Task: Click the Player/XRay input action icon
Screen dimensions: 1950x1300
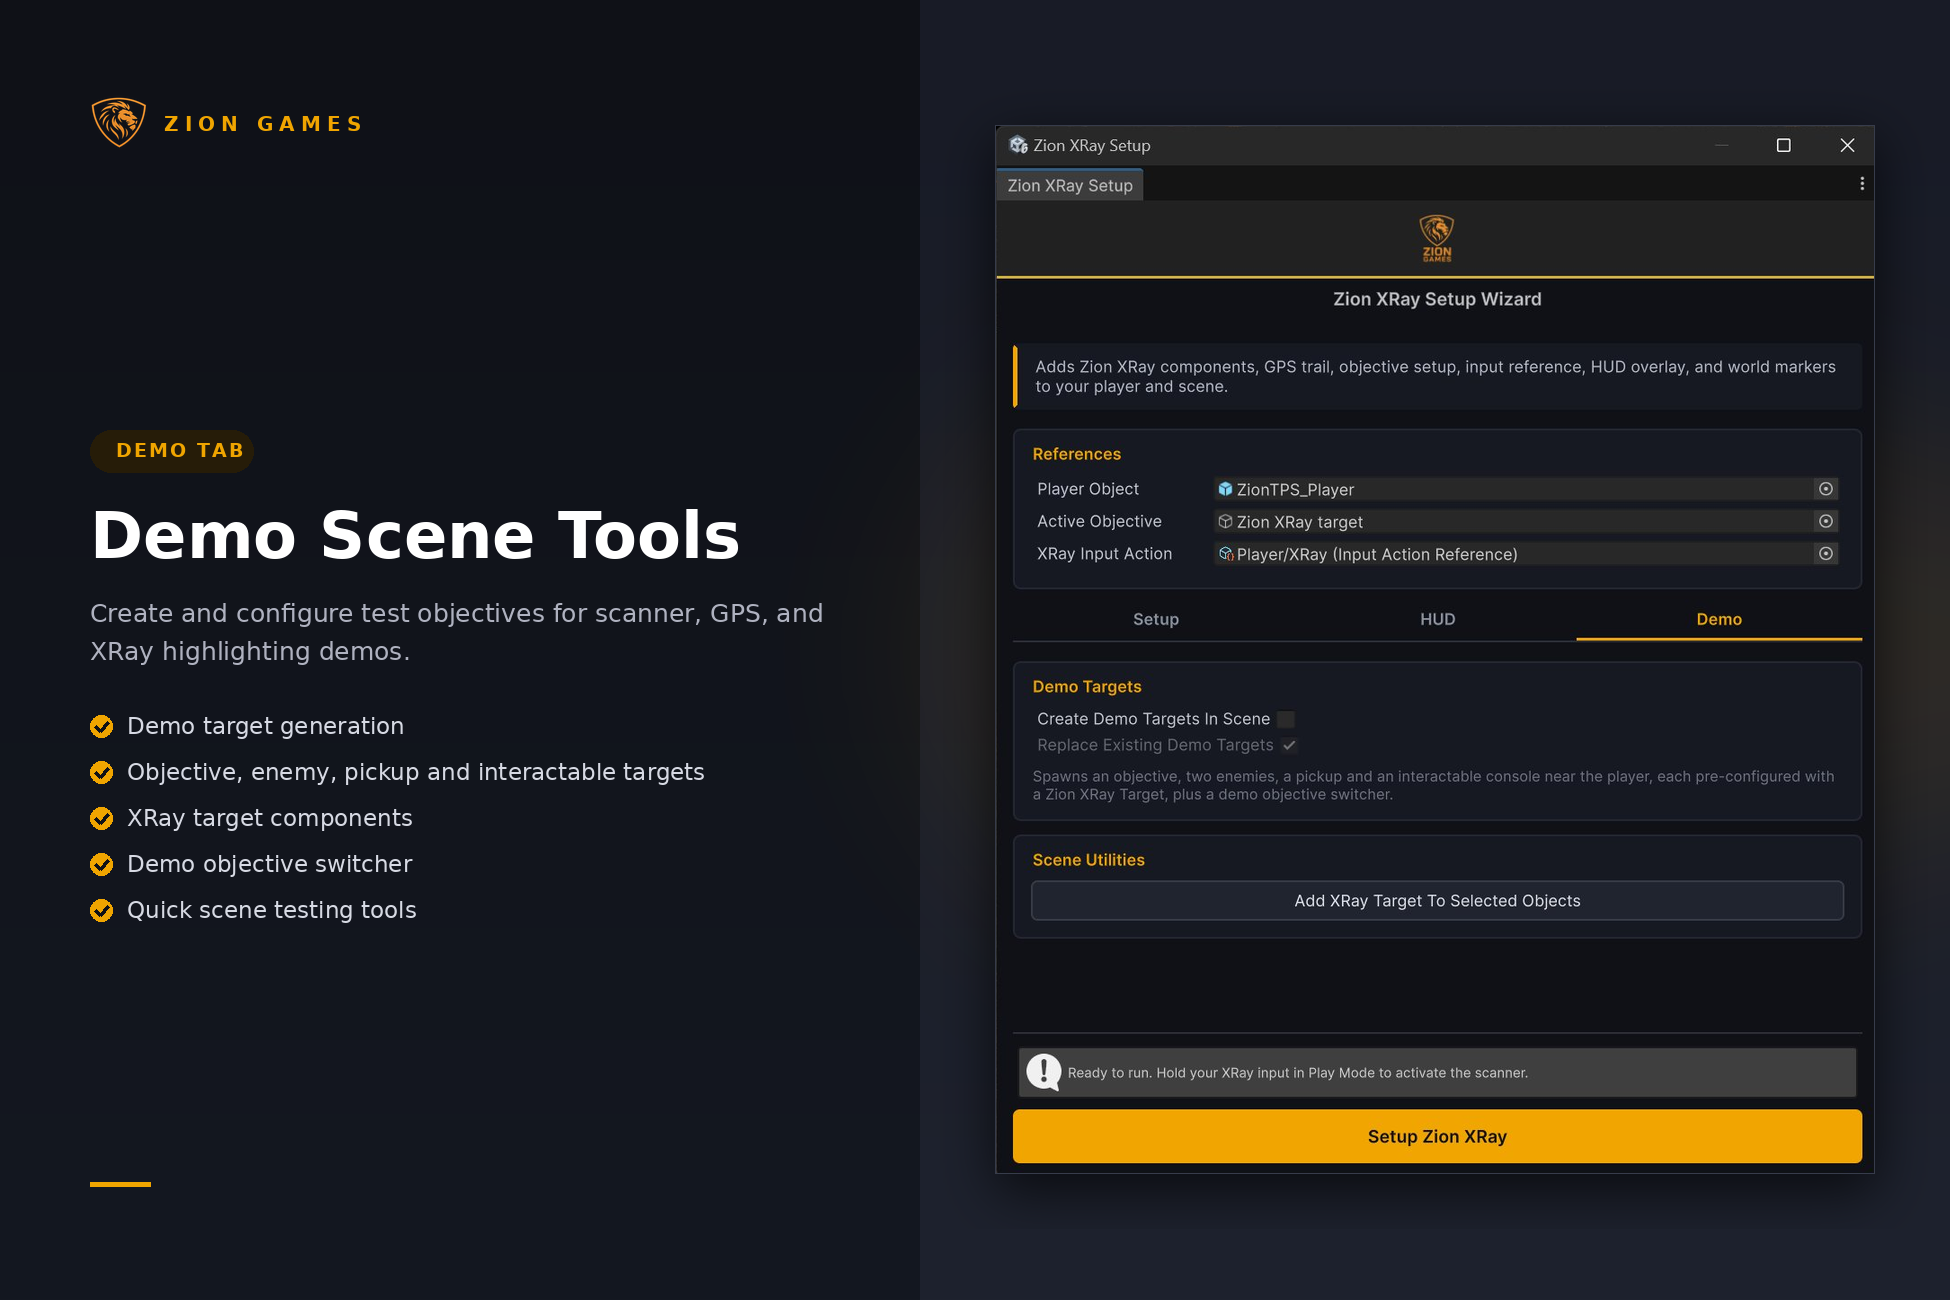Action: [1225, 553]
